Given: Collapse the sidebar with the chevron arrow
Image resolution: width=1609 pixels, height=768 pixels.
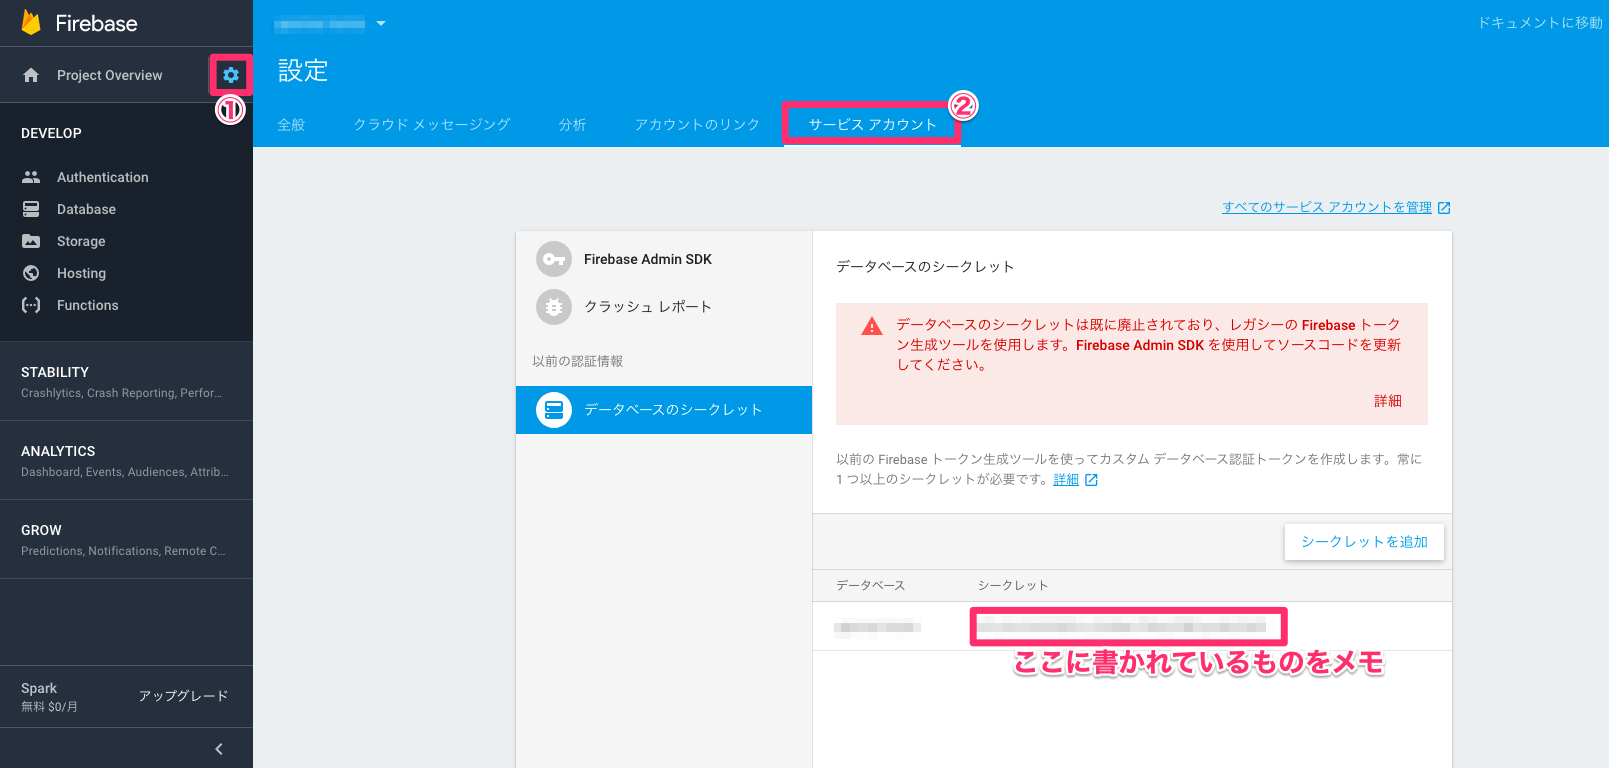Looking at the screenshot, I should tap(219, 749).
